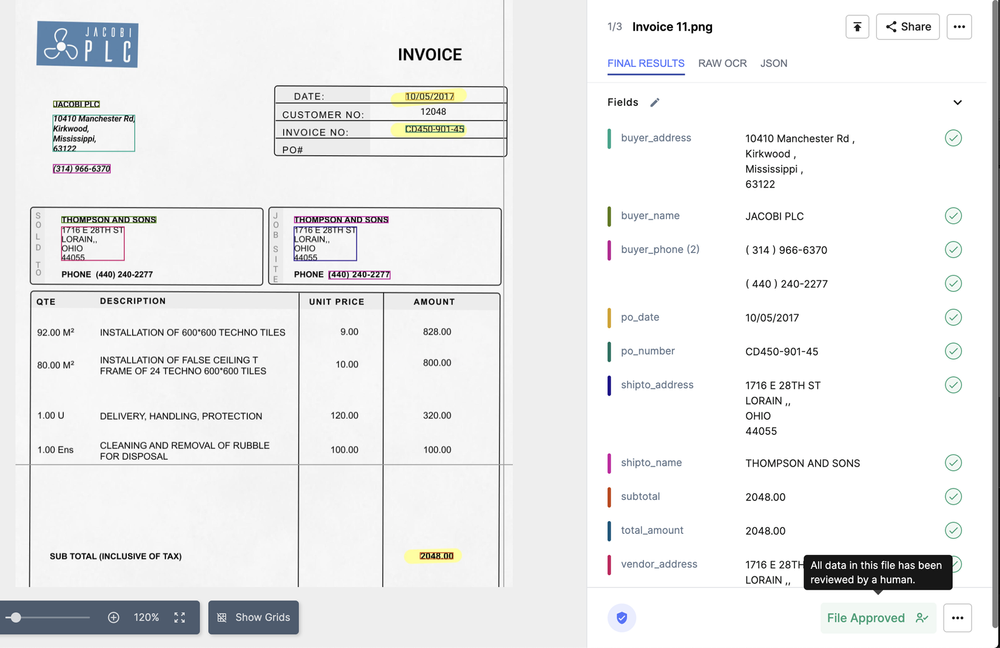Open the bottom-right ellipsis menu
The width and height of the screenshot is (1000, 648).
click(957, 618)
